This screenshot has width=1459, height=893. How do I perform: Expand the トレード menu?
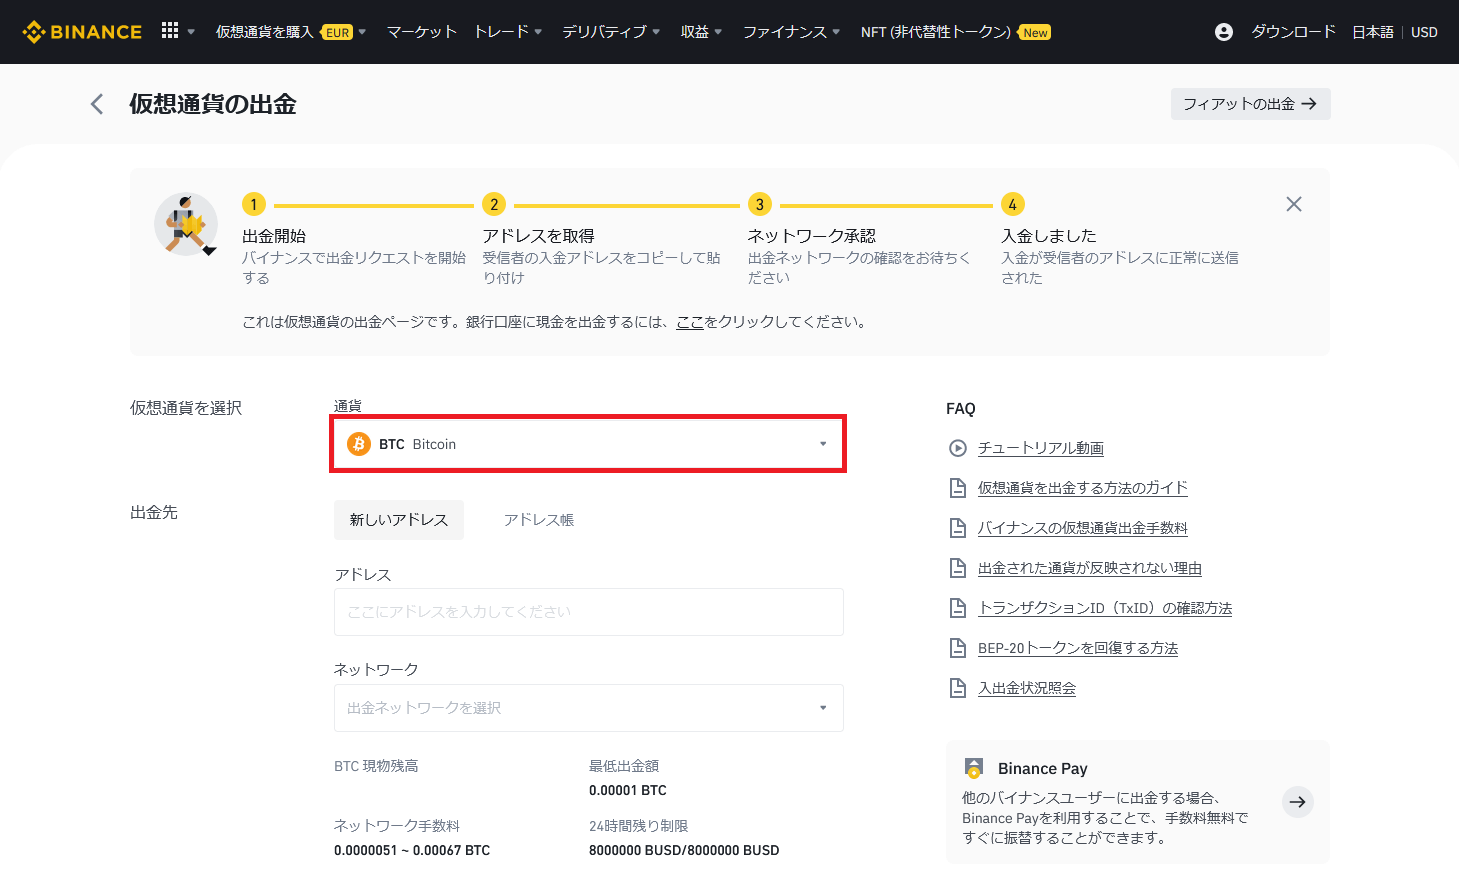pos(508,32)
